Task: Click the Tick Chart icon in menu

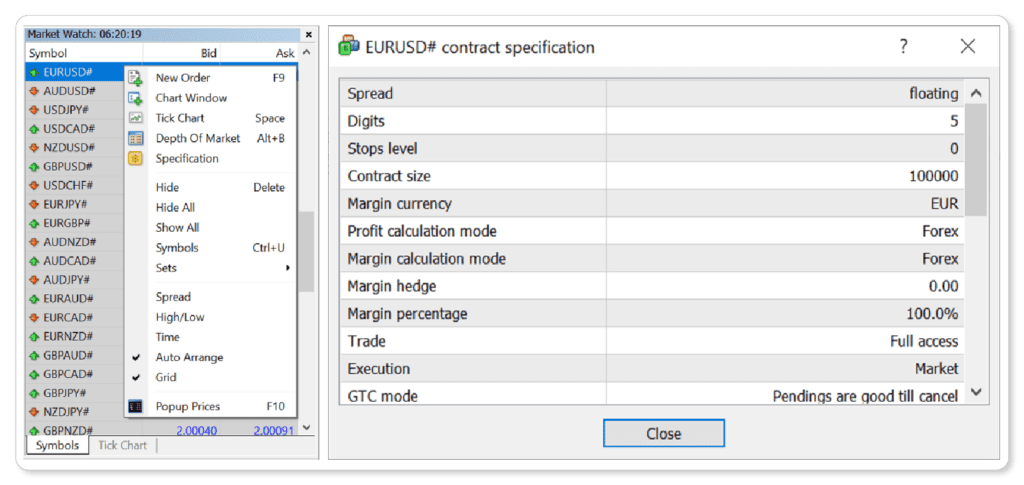Action: click(135, 118)
